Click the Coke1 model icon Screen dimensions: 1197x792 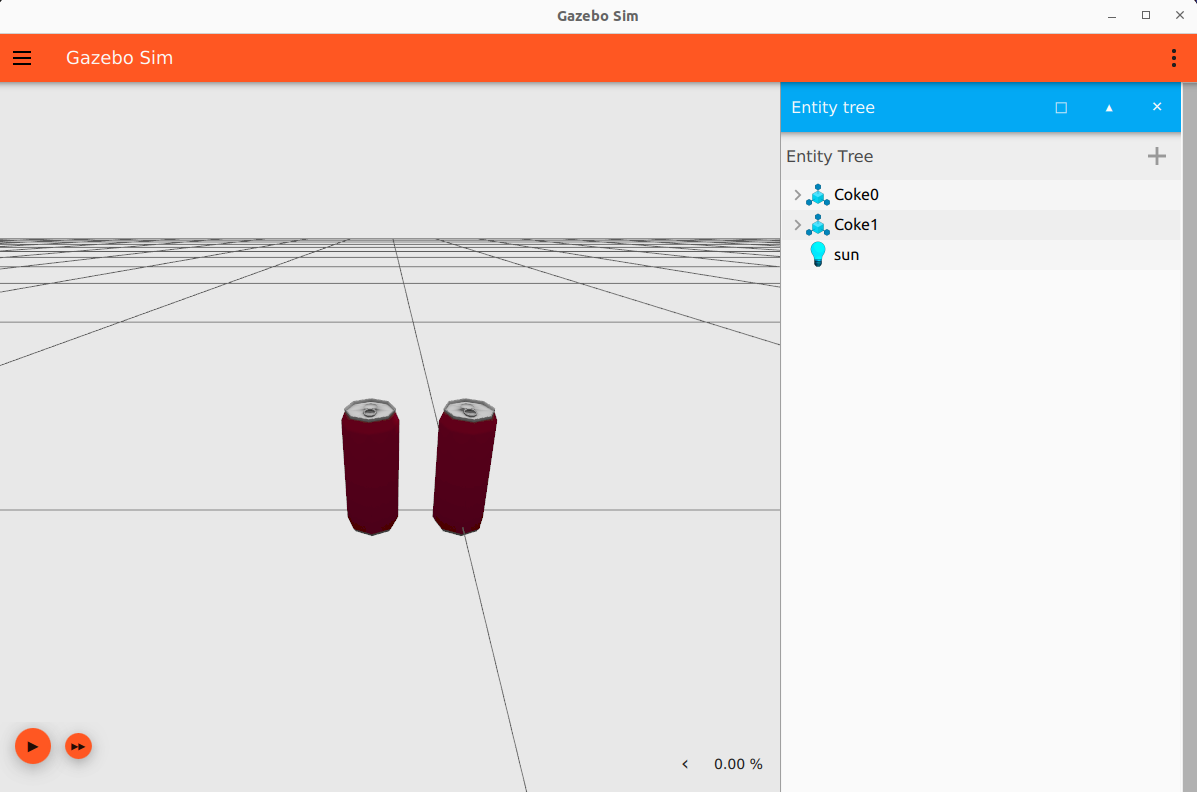(817, 225)
